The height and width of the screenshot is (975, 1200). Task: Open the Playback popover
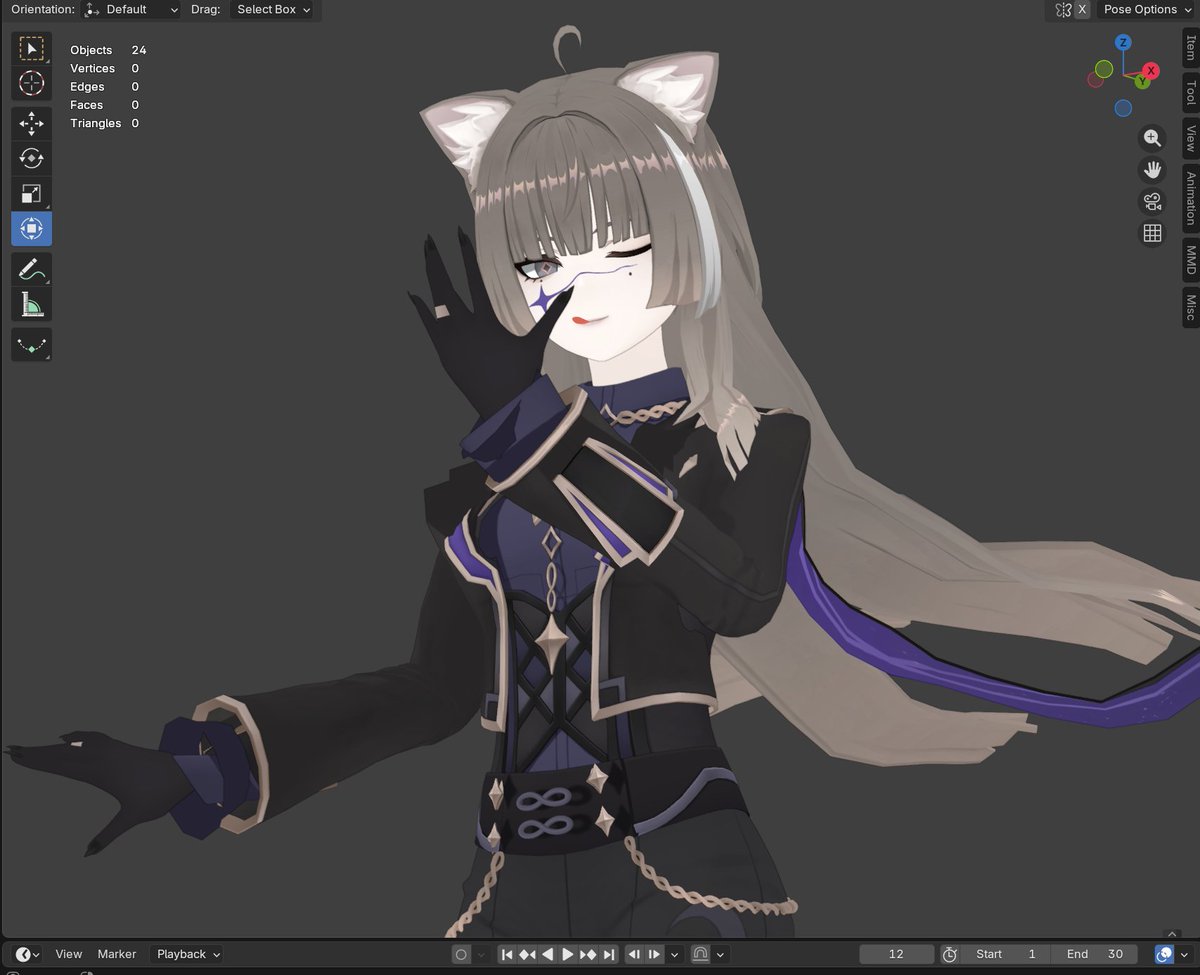187,954
